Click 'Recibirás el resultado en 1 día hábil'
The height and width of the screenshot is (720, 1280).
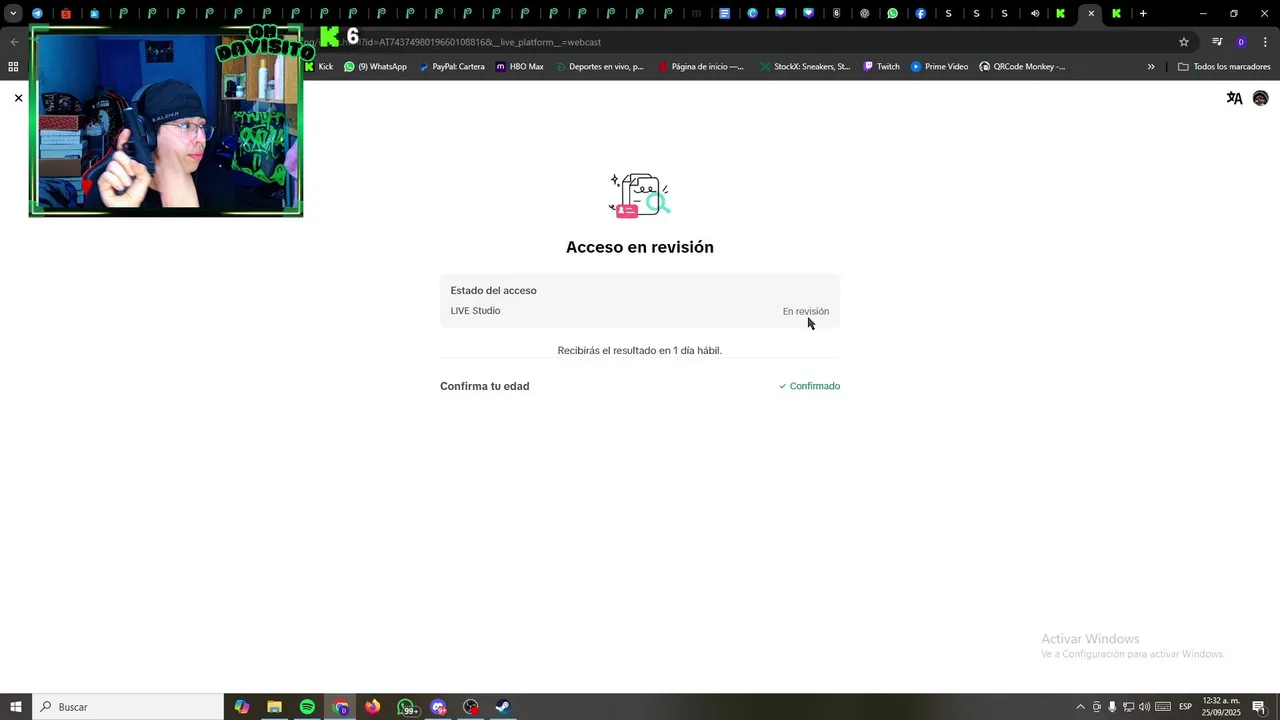pyautogui.click(x=640, y=351)
